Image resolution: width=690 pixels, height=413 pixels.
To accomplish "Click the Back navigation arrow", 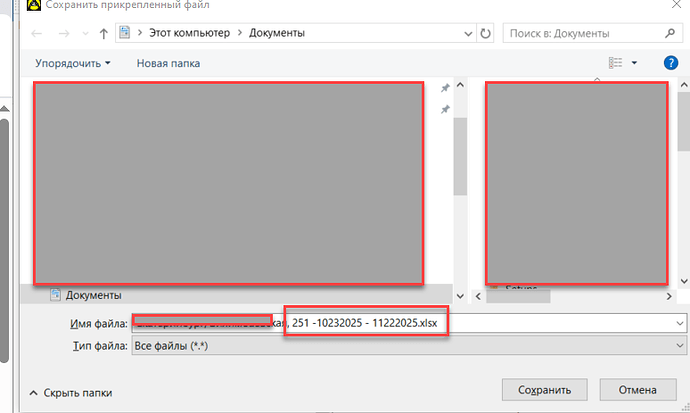I will pyautogui.click(x=37, y=33).
